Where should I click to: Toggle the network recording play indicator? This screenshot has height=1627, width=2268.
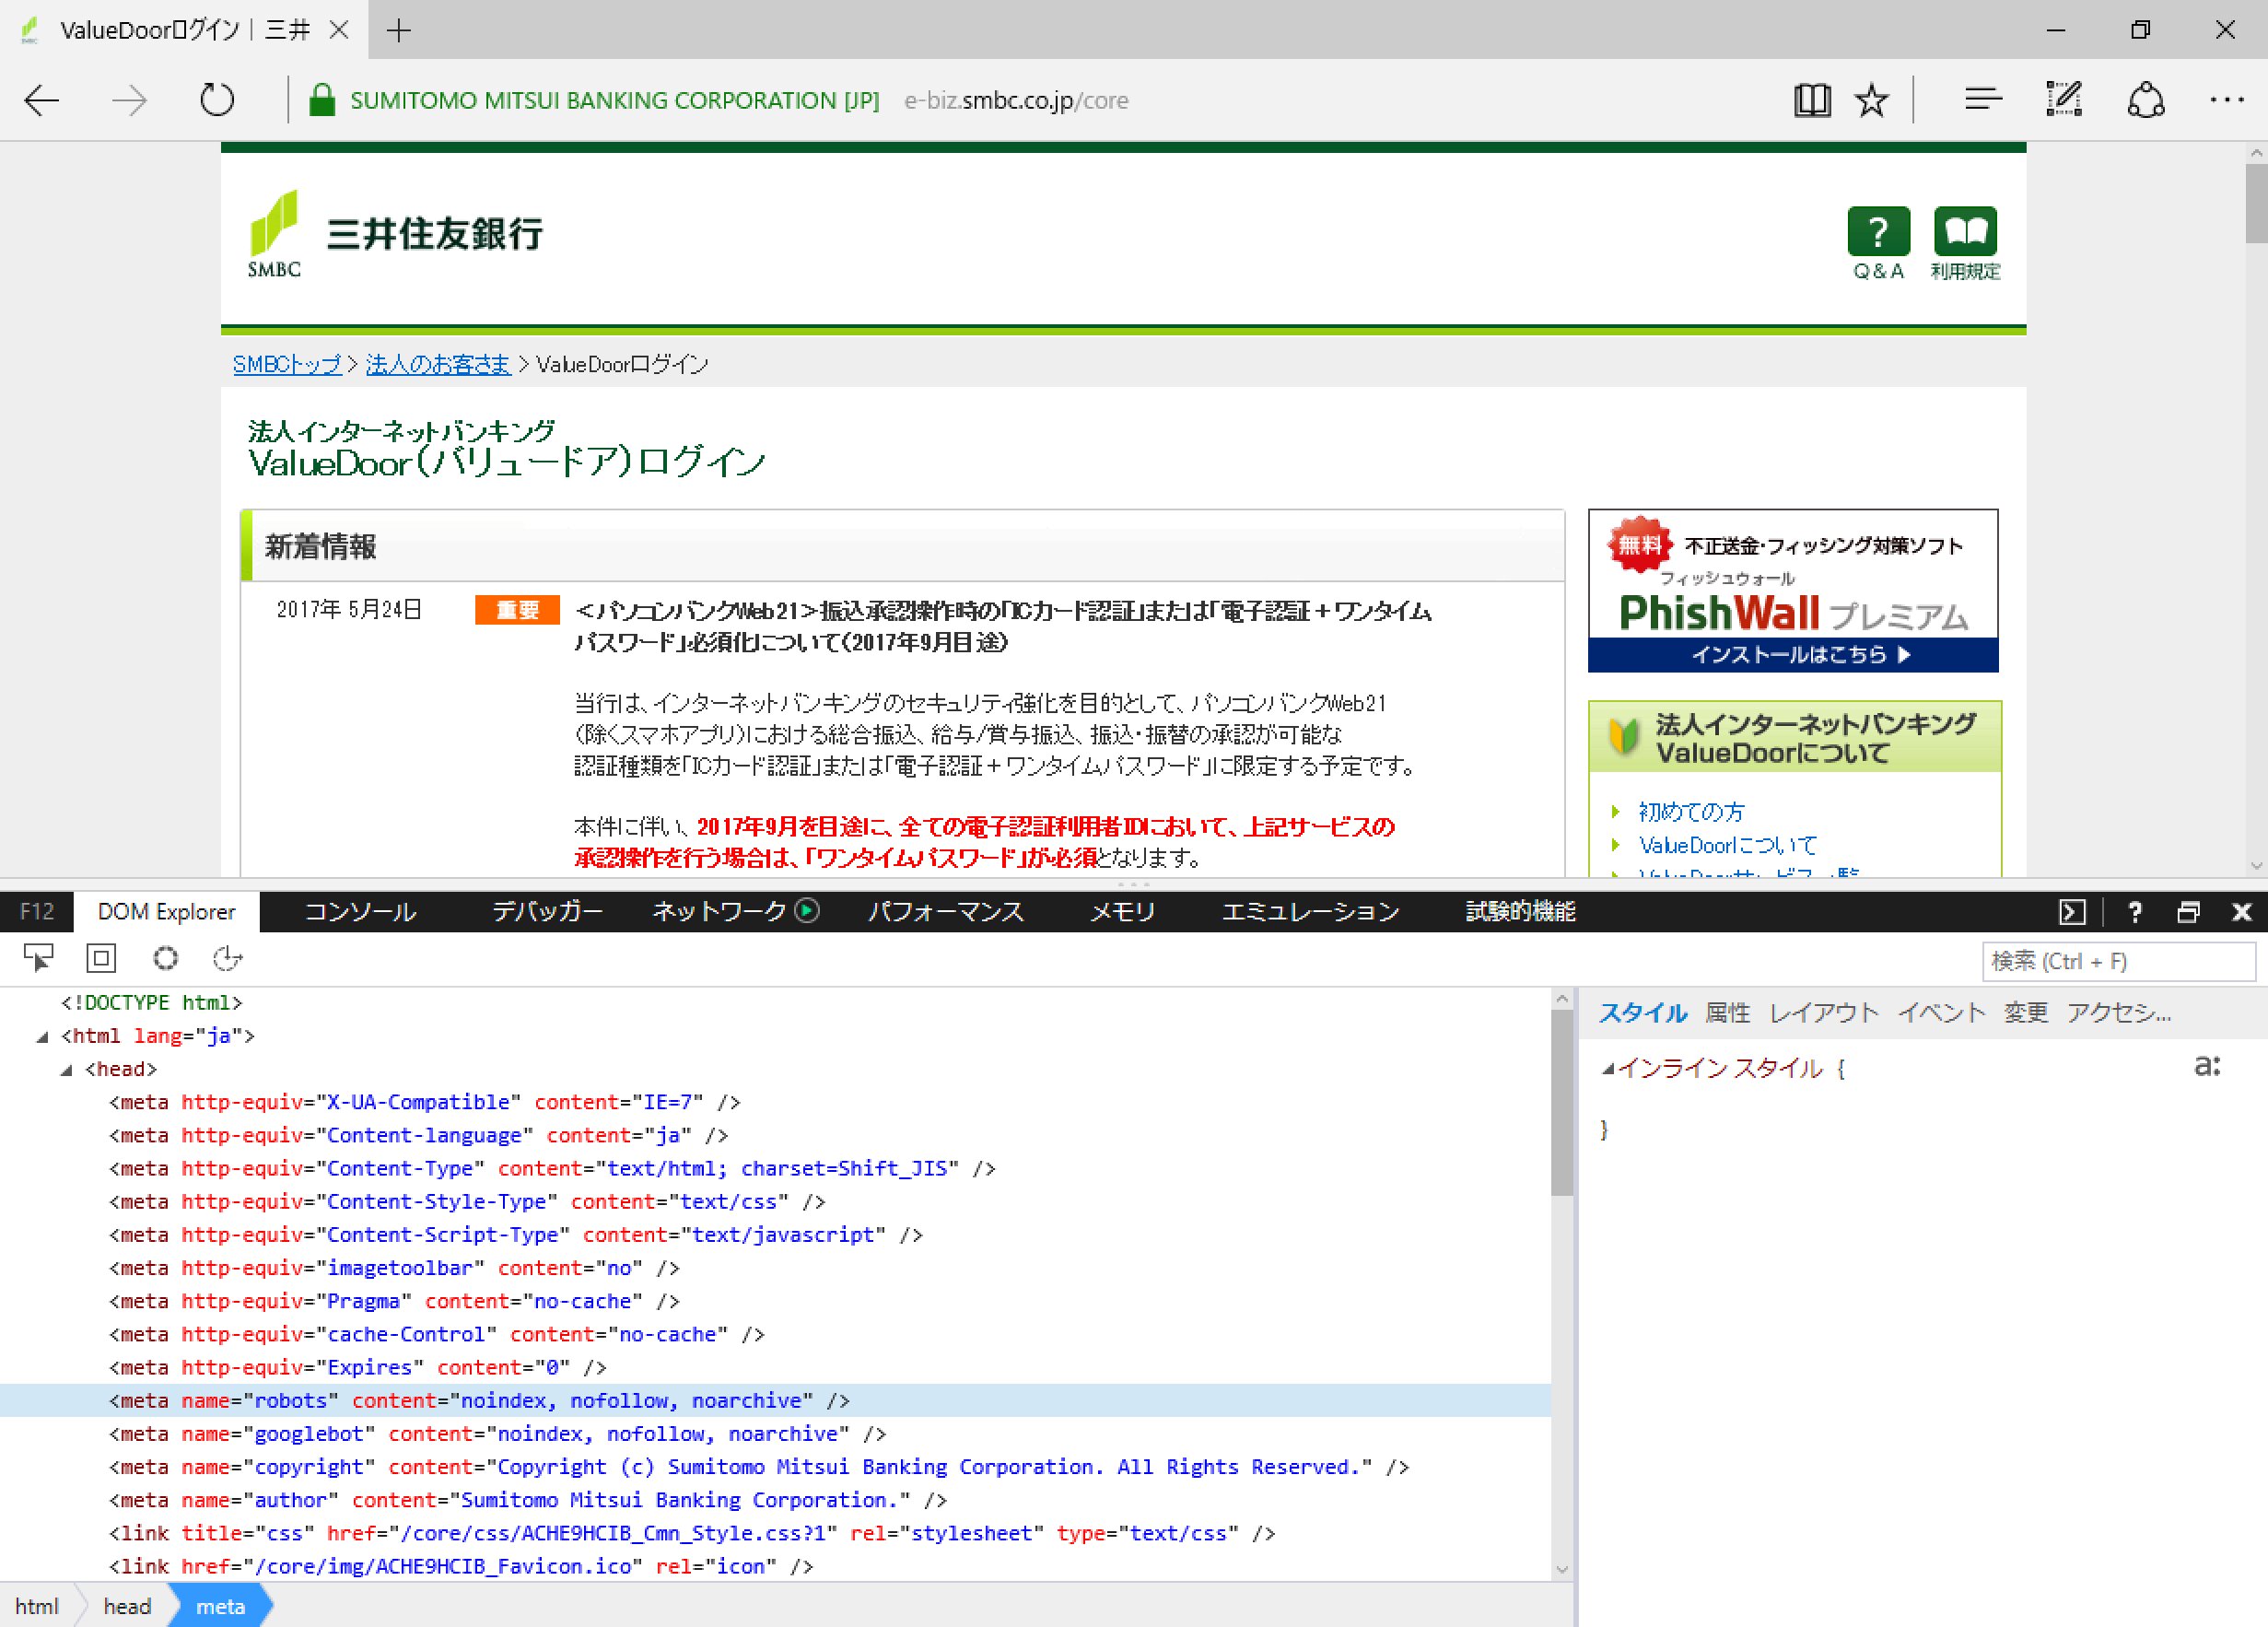[x=807, y=911]
